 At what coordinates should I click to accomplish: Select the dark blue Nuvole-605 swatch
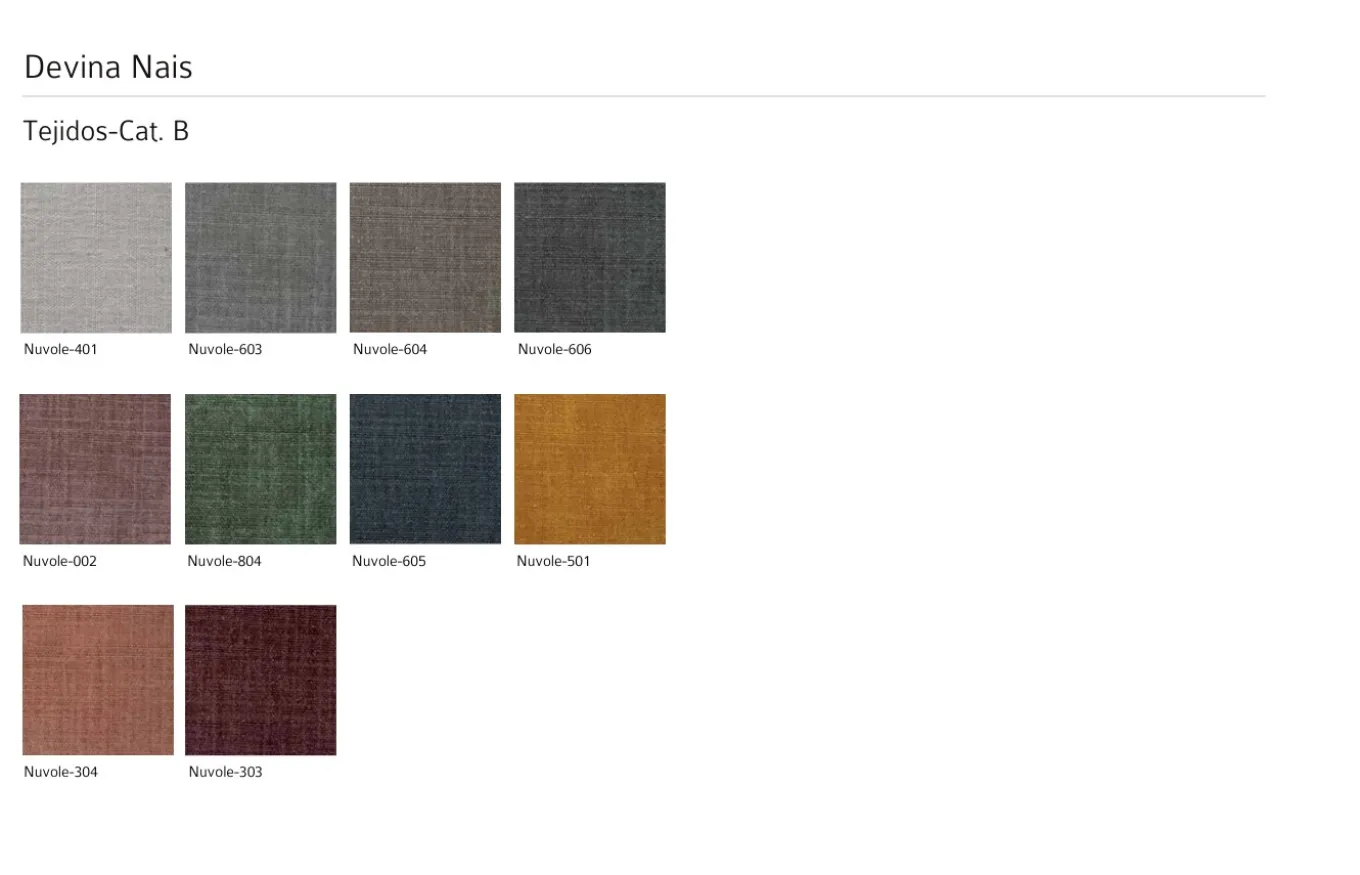(x=425, y=469)
